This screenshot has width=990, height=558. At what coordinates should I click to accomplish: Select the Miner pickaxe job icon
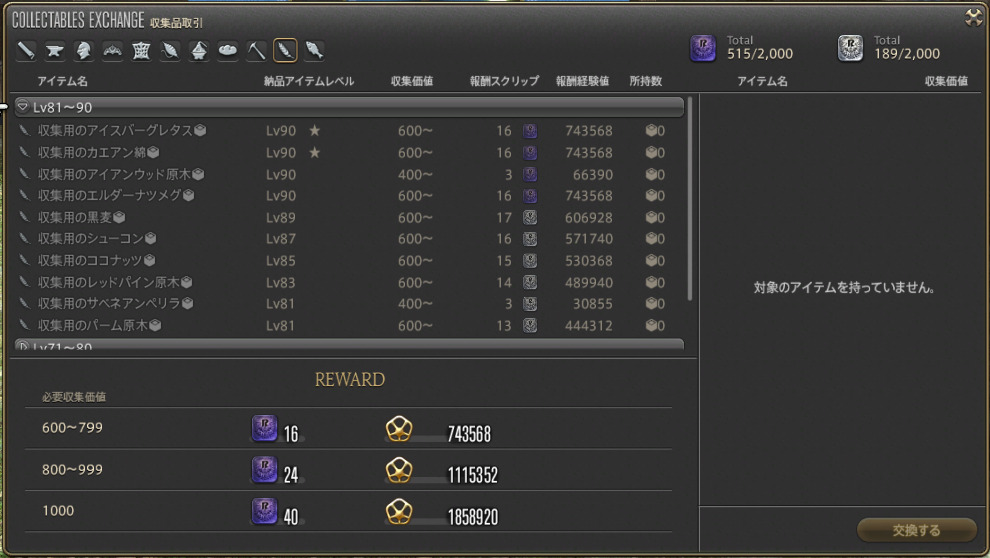coord(256,50)
